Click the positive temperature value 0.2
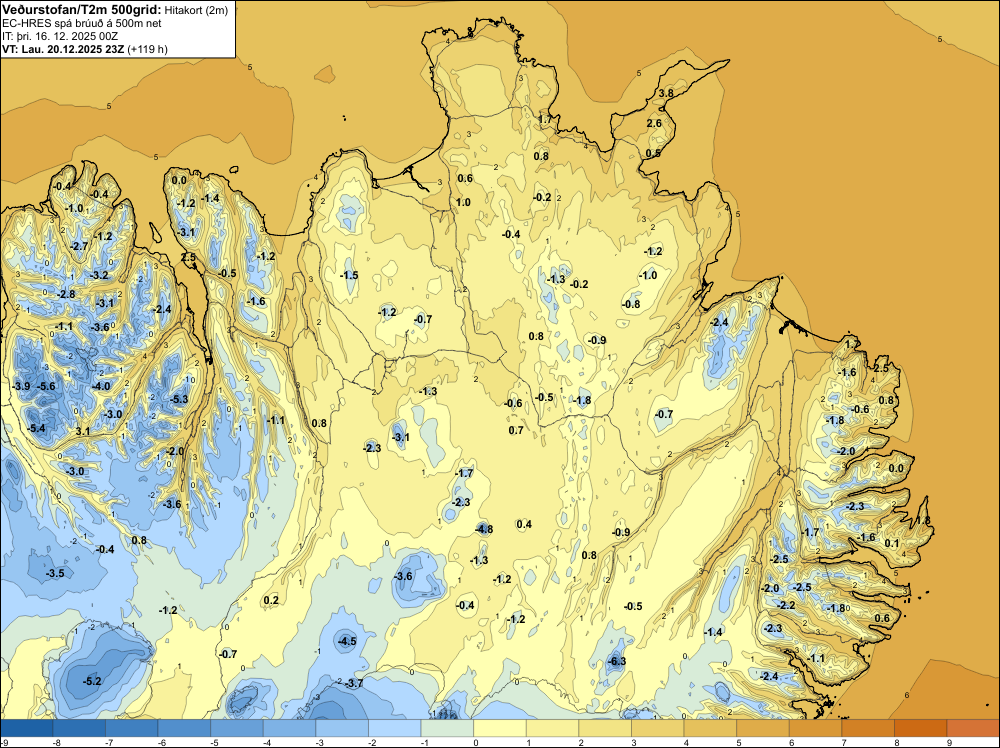The image size is (1000, 748). click(x=271, y=600)
